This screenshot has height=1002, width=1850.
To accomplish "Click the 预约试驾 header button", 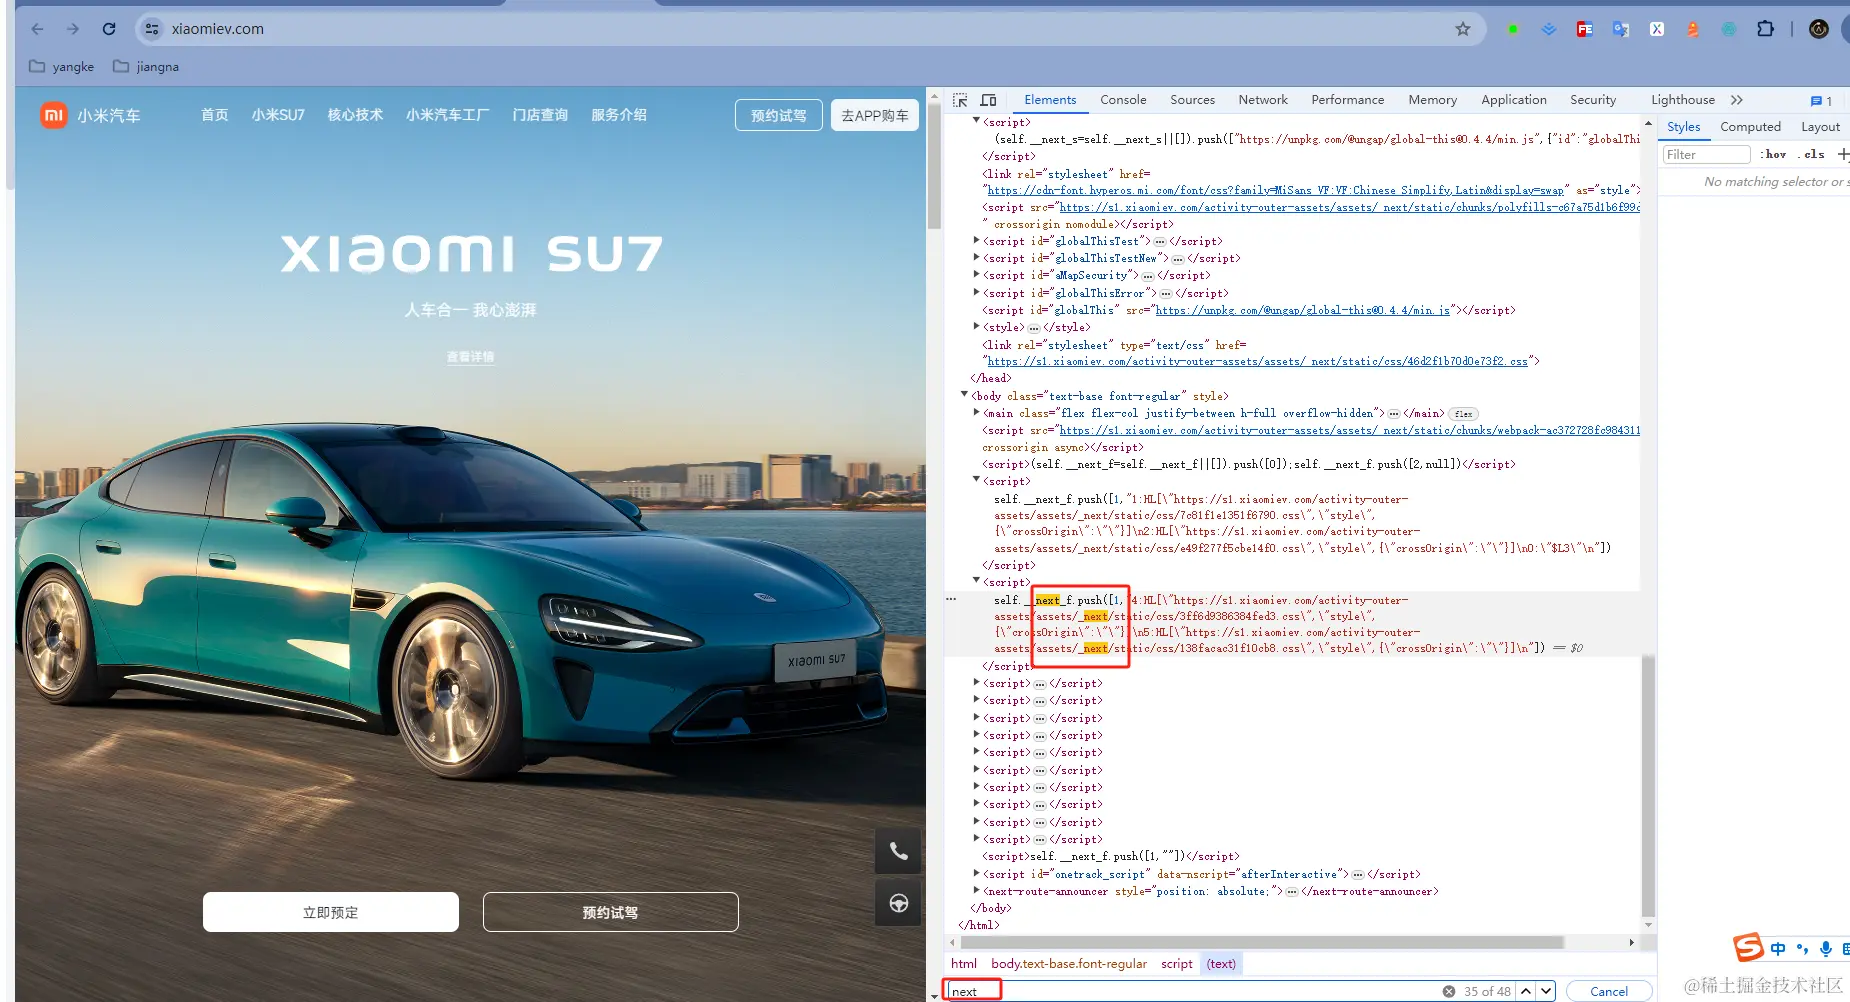I will click(779, 116).
